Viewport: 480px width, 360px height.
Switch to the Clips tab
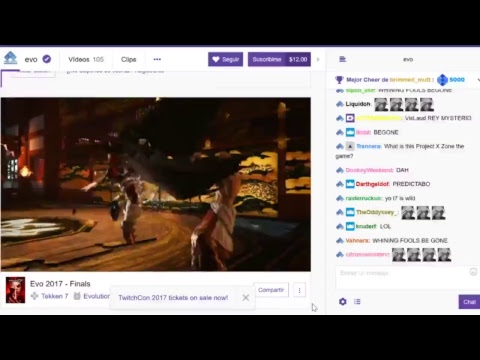[128, 60]
